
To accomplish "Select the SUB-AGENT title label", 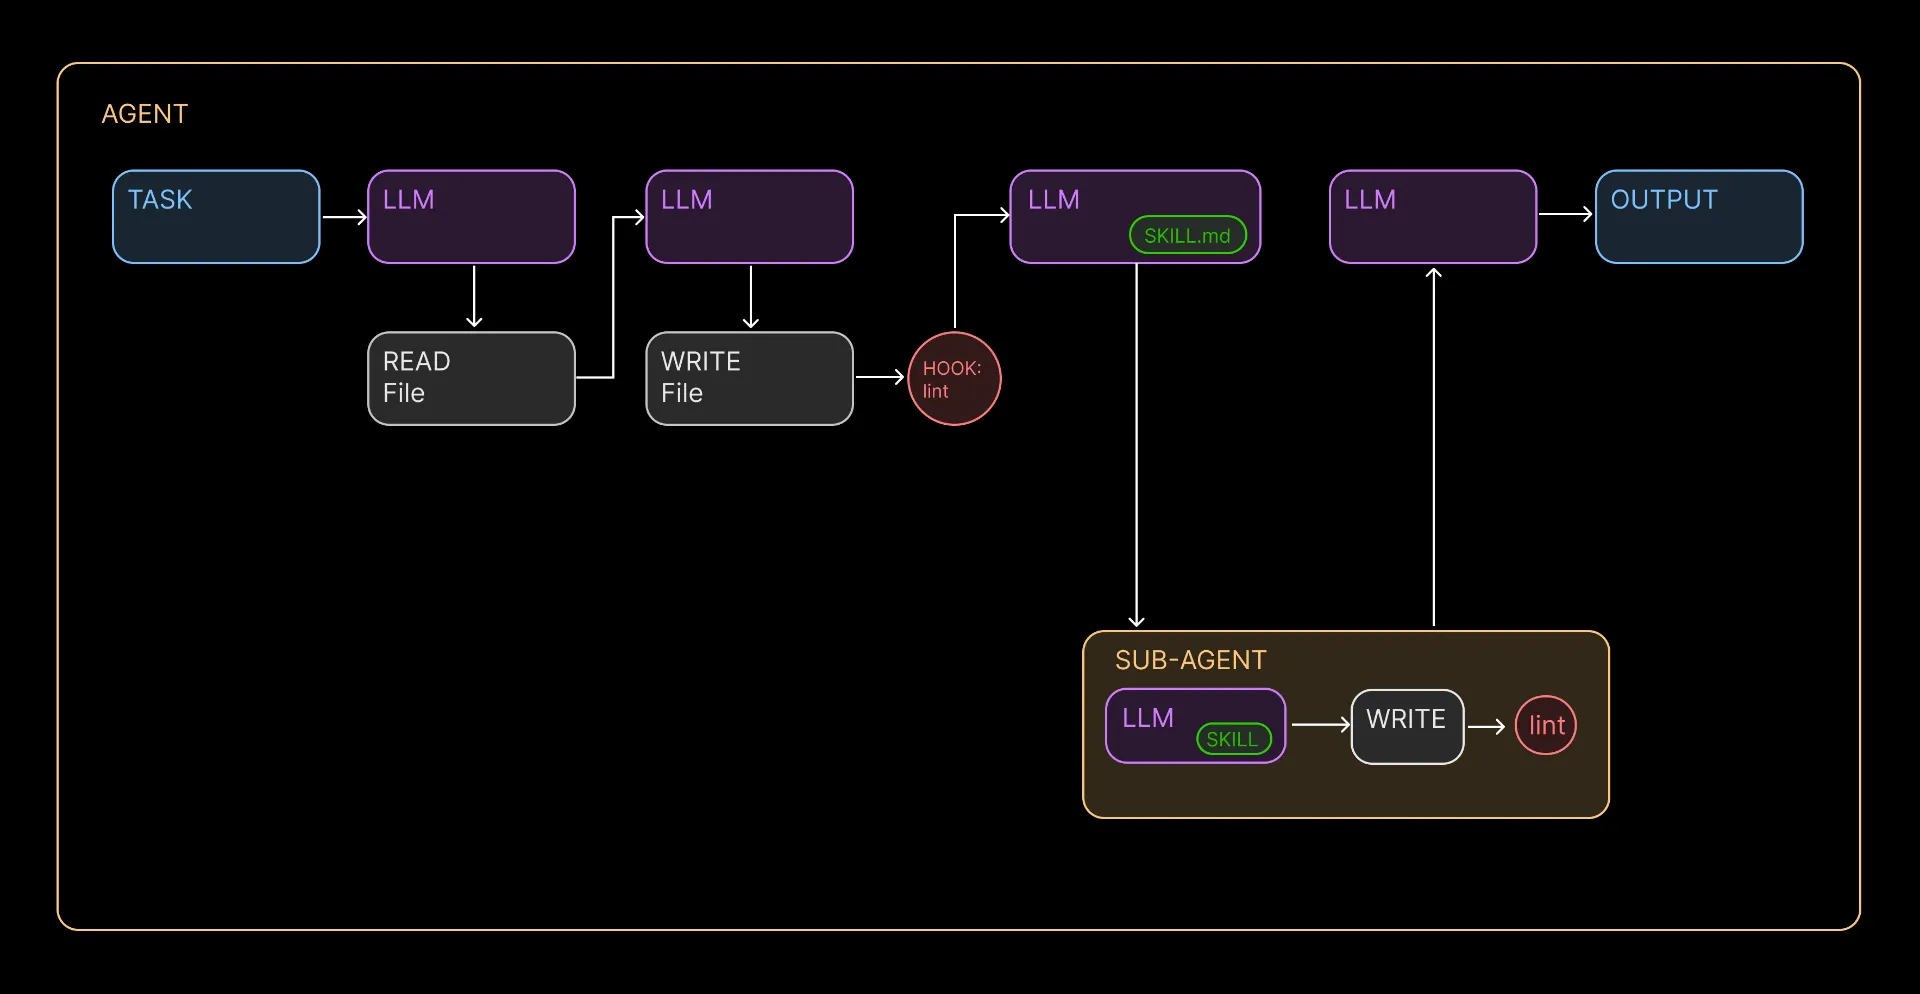I will click(x=1190, y=660).
